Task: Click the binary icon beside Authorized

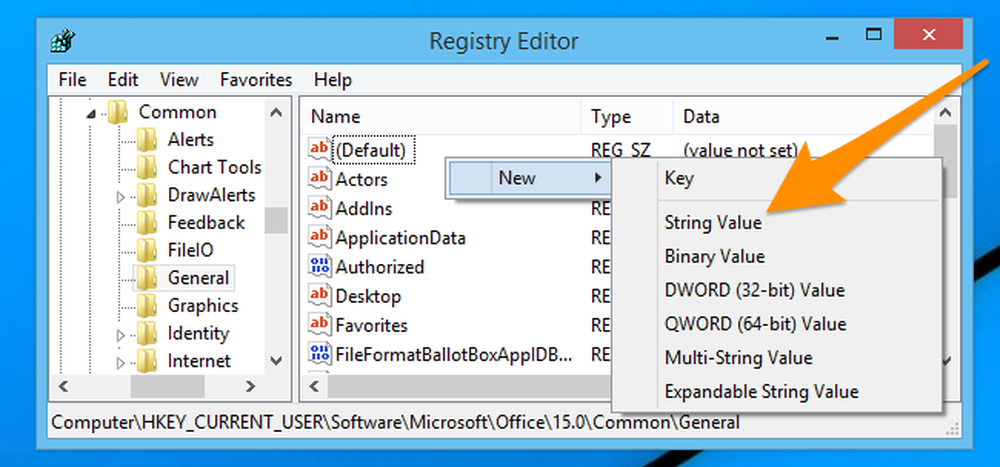Action: click(x=320, y=266)
